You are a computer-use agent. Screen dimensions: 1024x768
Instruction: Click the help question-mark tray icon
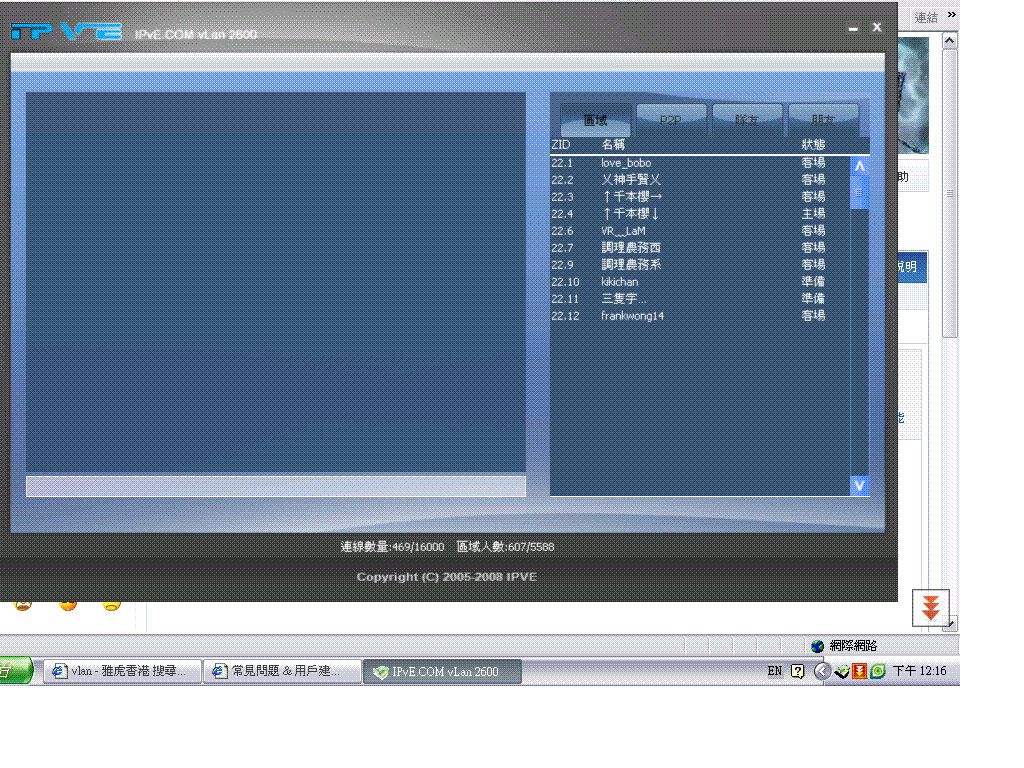[x=797, y=671]
